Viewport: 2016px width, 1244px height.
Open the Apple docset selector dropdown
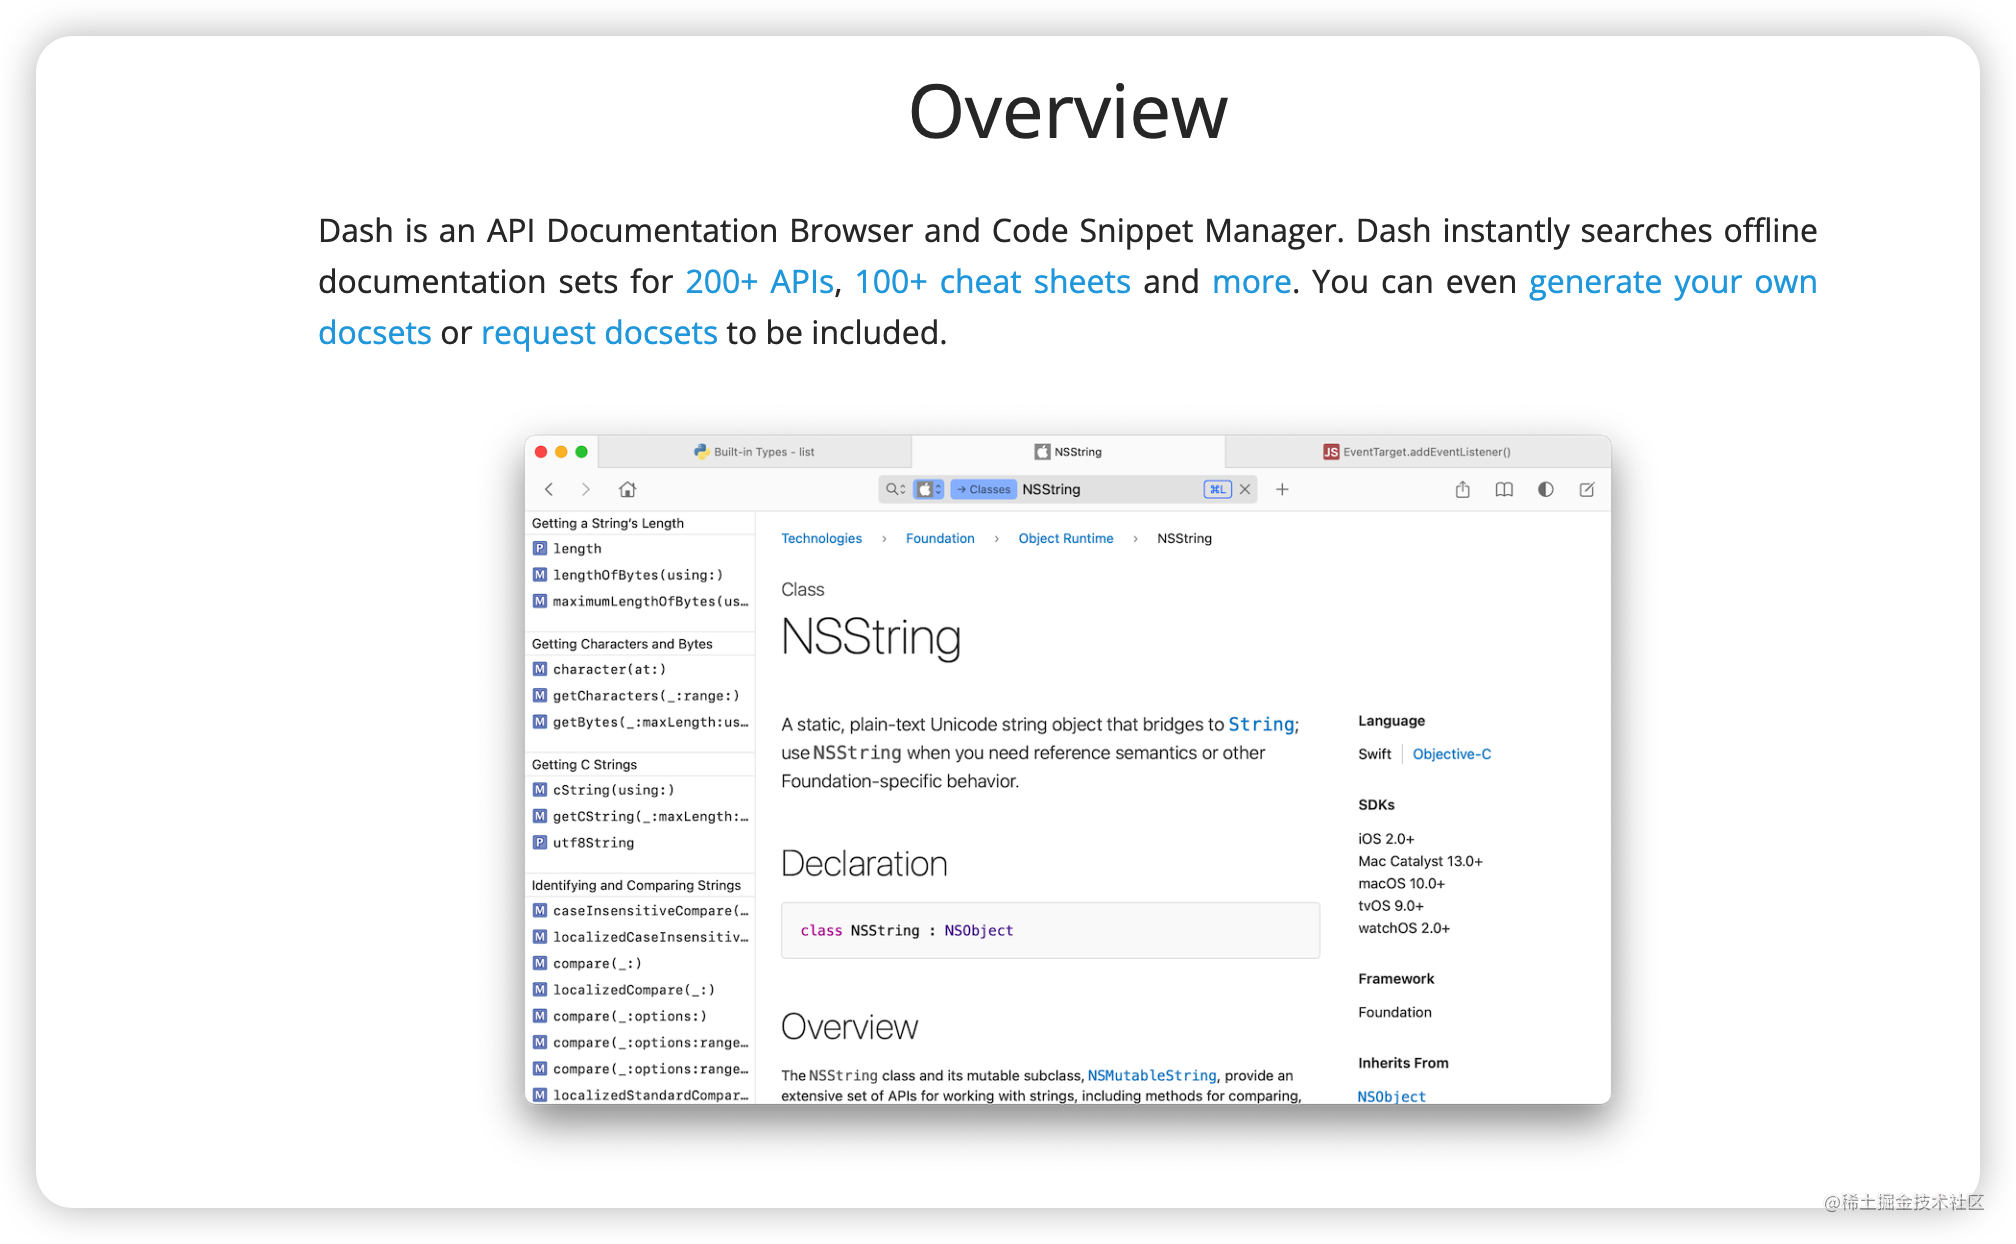pos(928,489)
